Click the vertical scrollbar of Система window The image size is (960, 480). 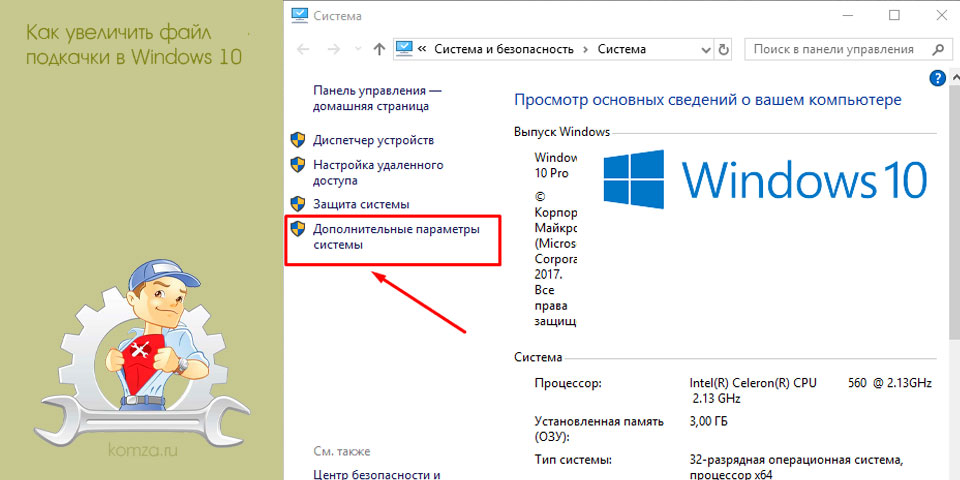[955, 276]
